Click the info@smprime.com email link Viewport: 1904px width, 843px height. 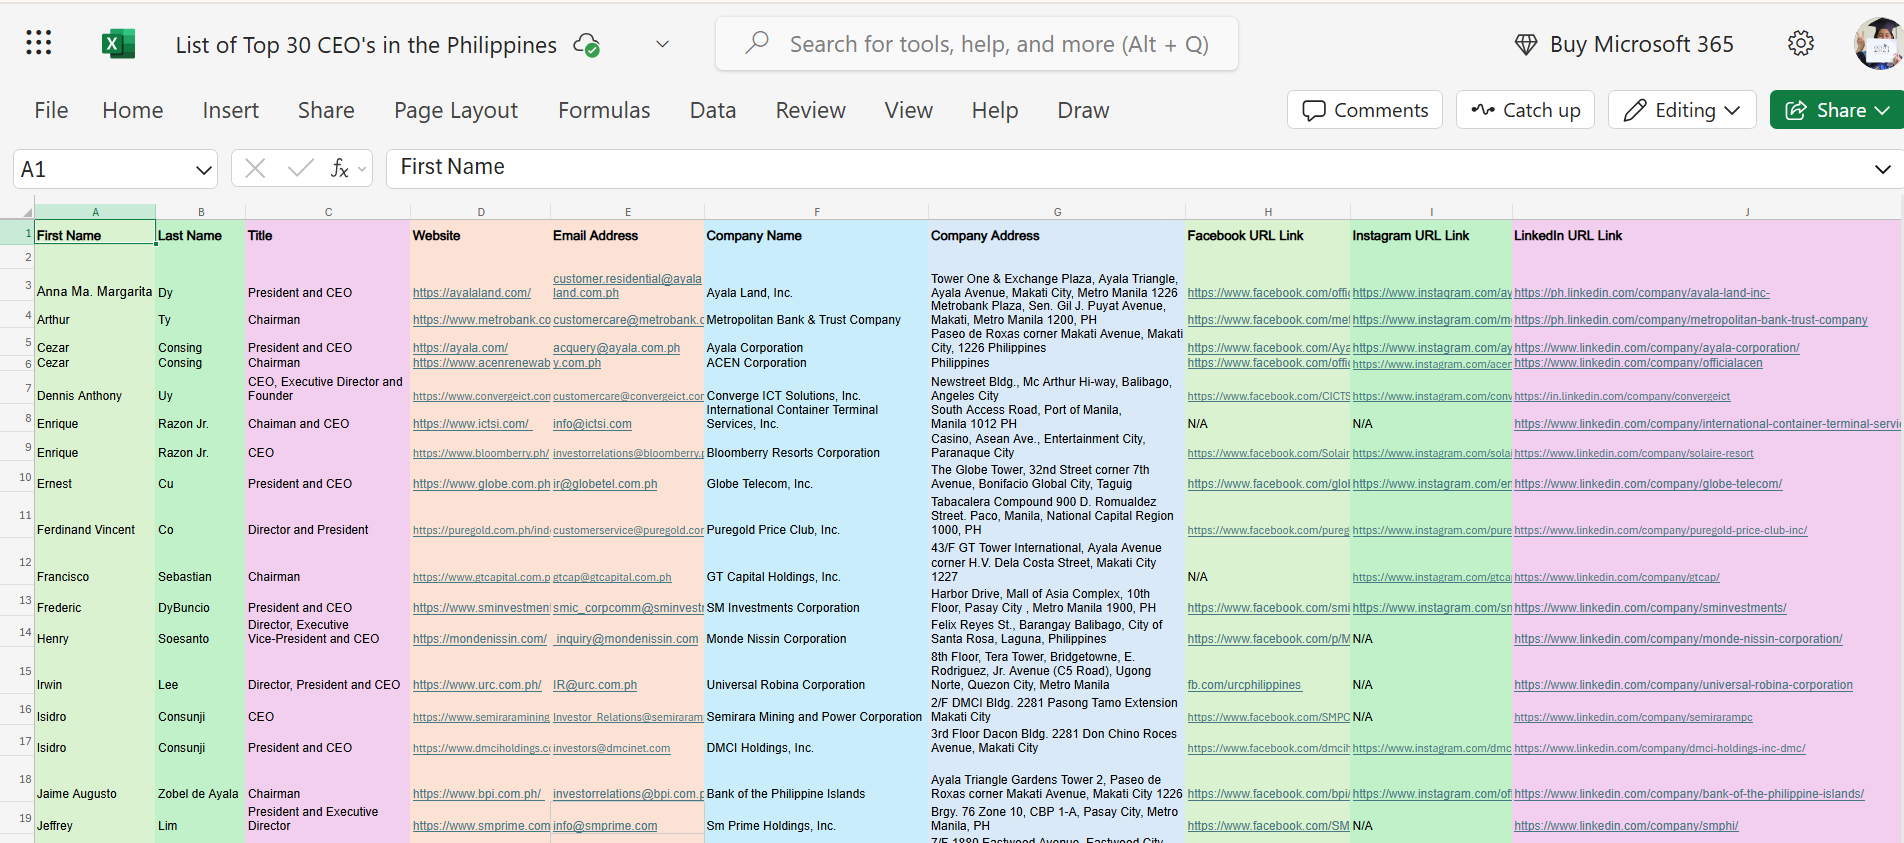[x=605, y=826]
